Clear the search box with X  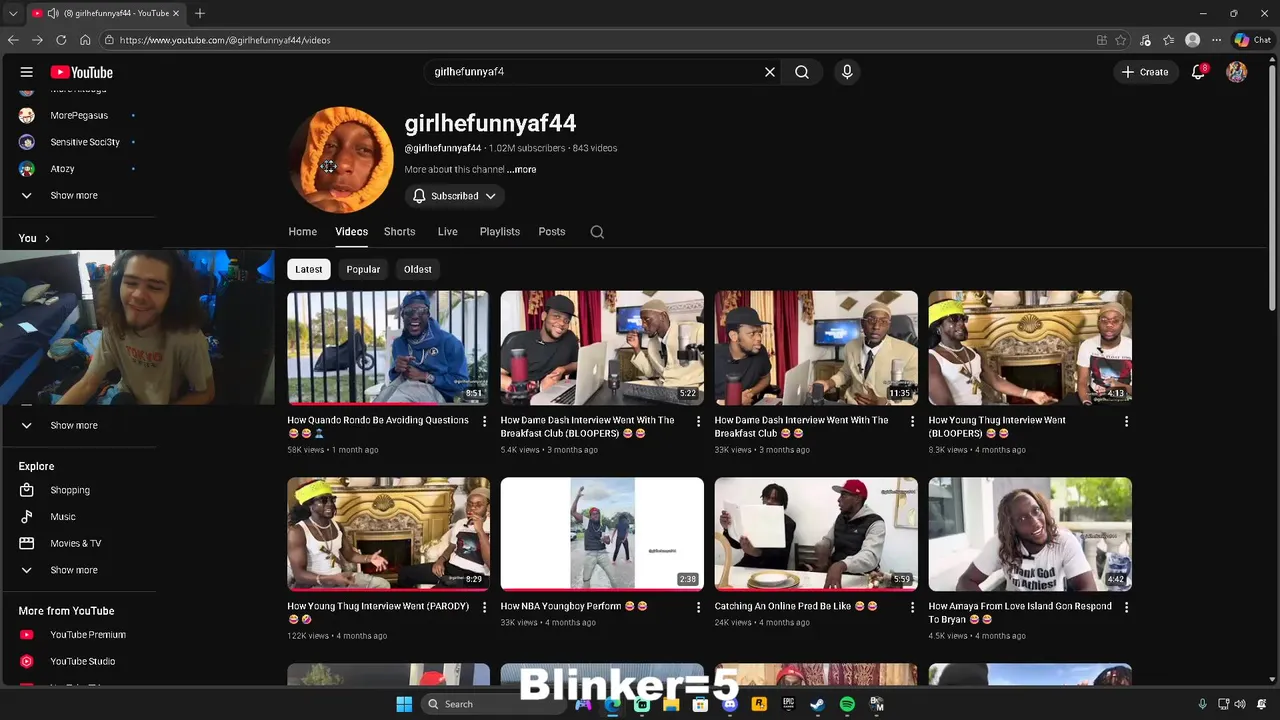click(x=770, y=72)
